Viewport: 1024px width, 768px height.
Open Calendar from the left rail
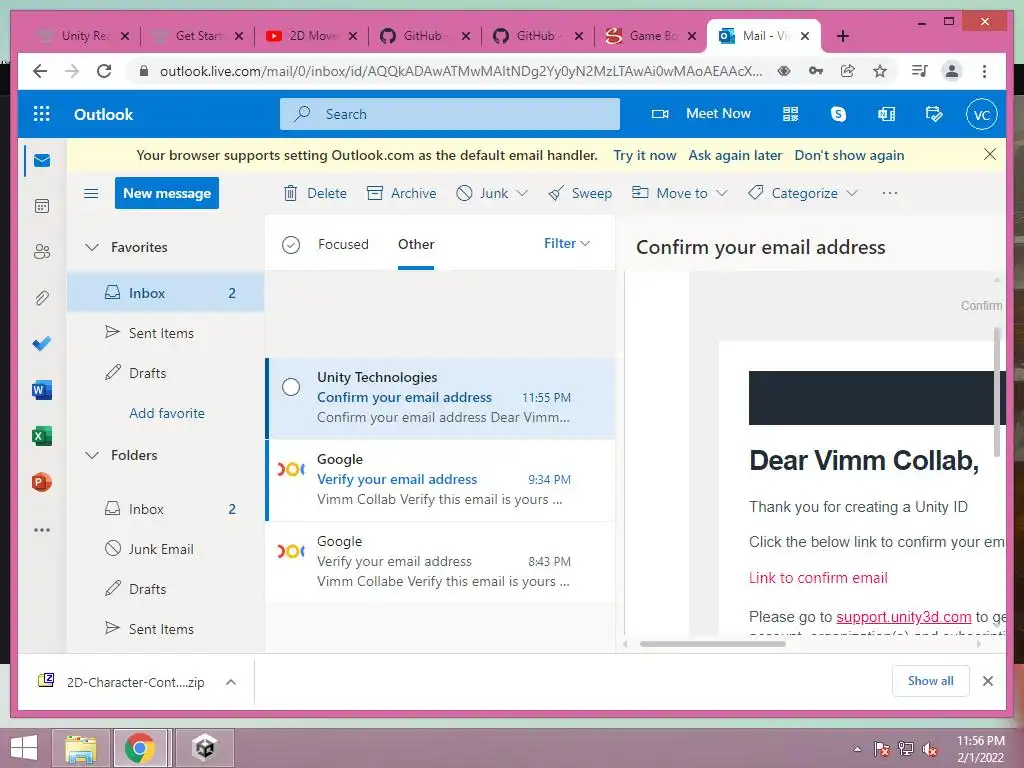(42, 206)
